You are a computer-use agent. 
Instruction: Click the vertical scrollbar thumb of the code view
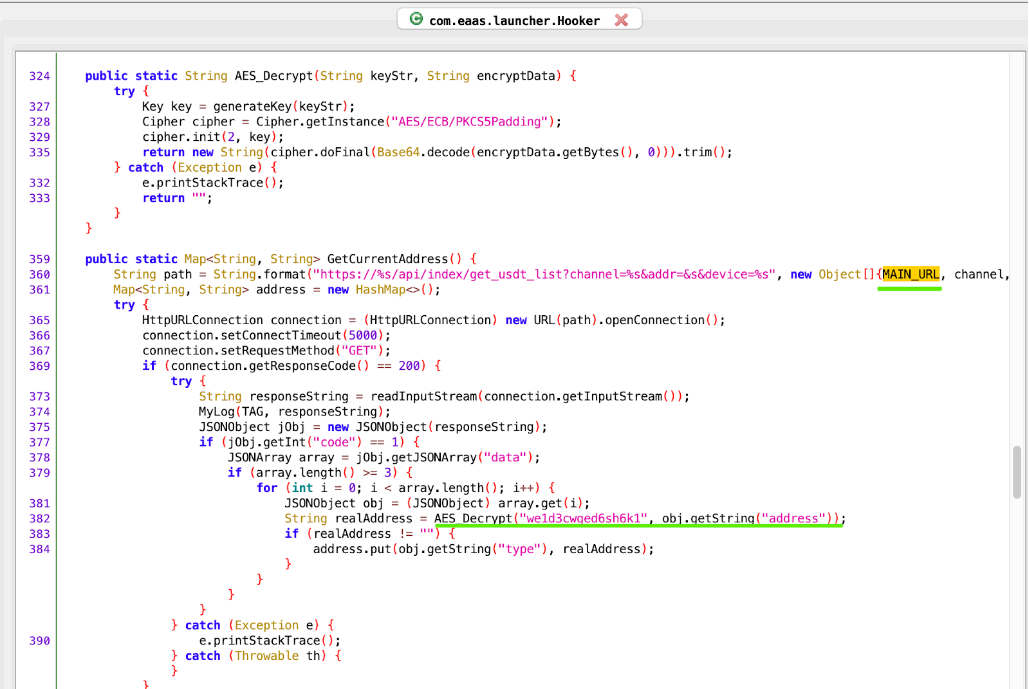click(1017, 472)
